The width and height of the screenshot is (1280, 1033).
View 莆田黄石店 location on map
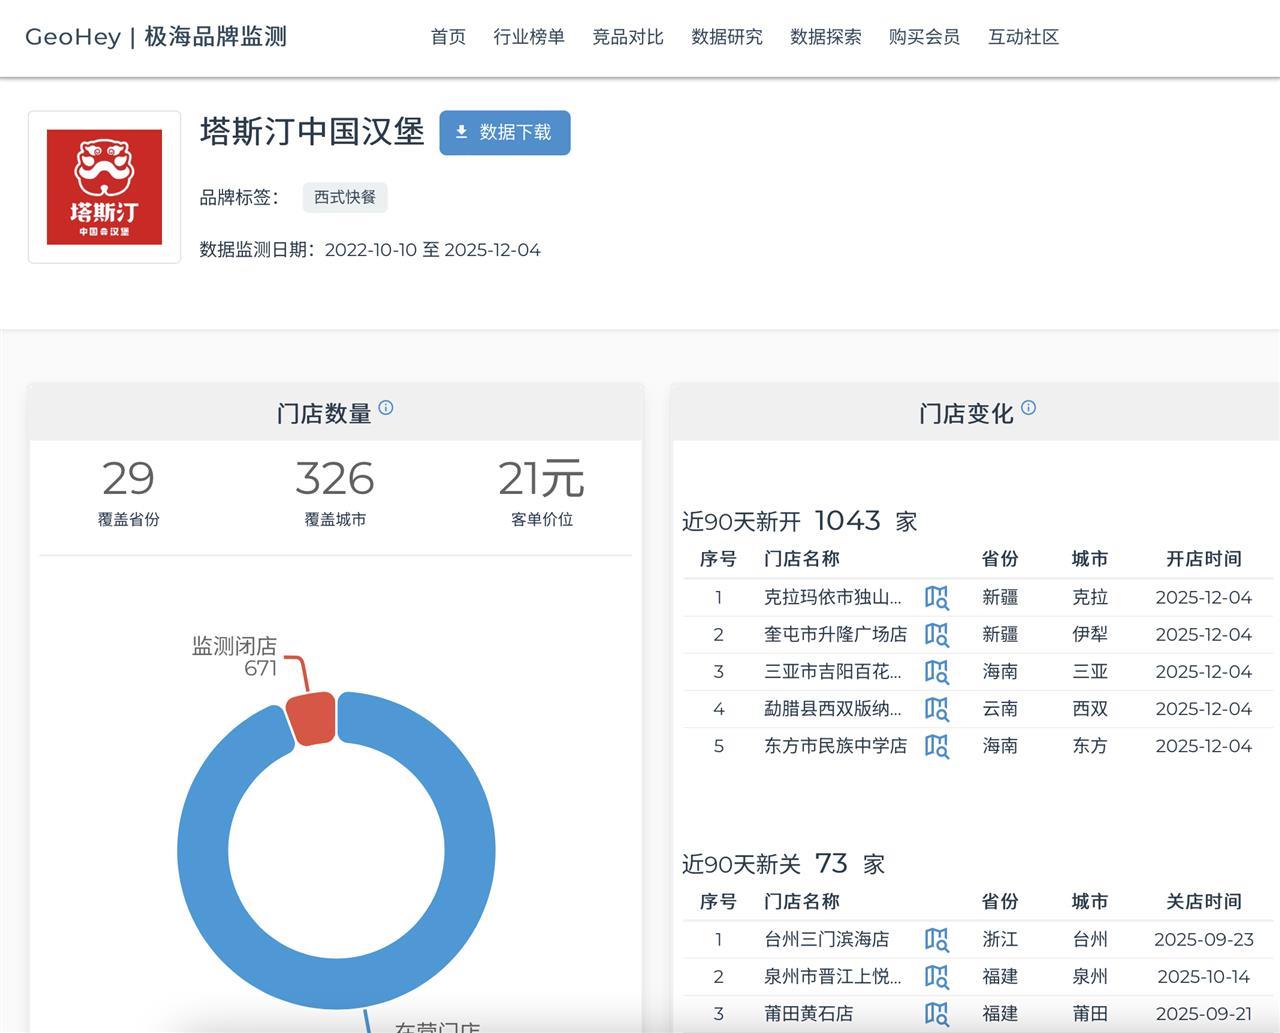[937, 1013]
